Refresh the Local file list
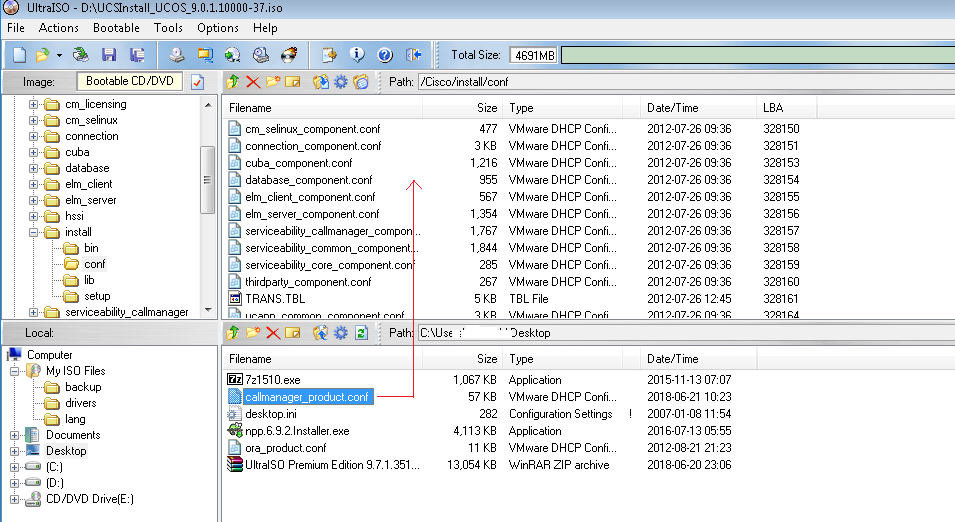955x522 pixels. tap(361, 333)
